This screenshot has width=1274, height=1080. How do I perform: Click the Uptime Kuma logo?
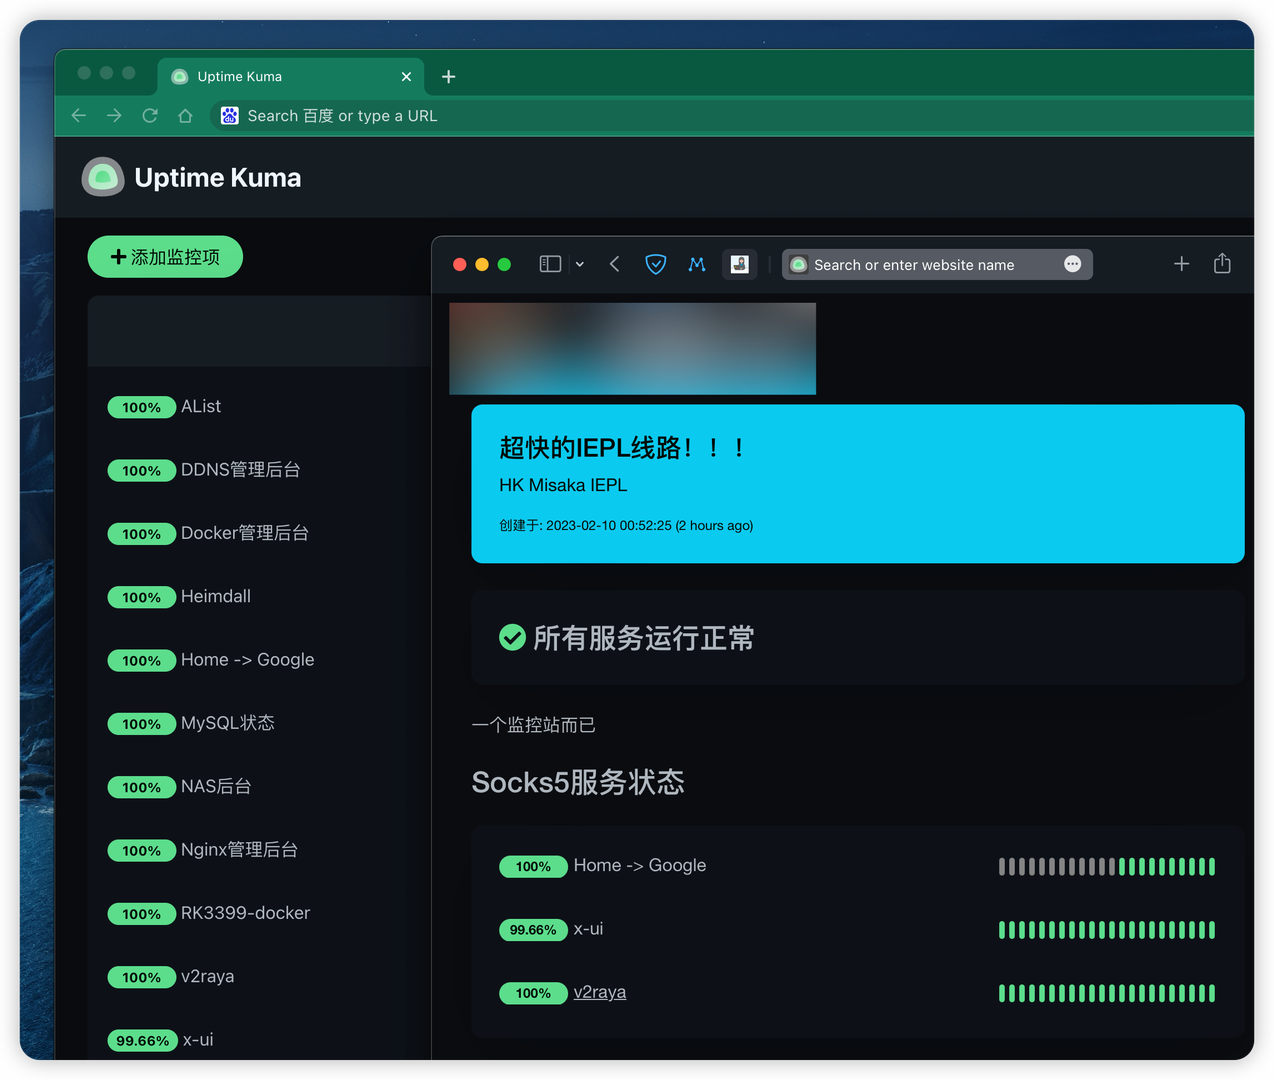tap(102, 177)
